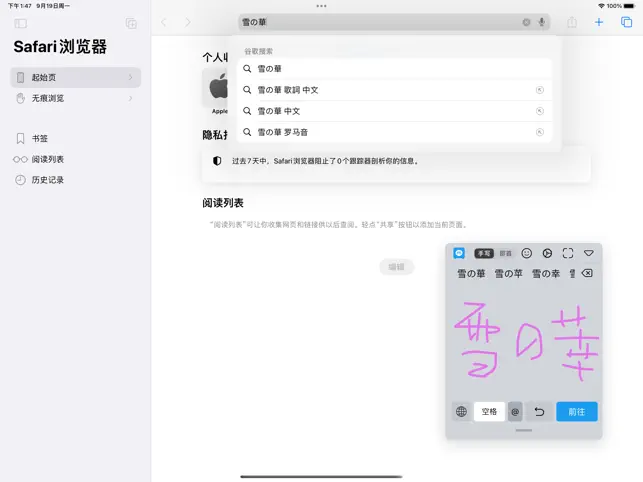Fill the query using 雪の華 中文 arrow
The width and height of the screenshot is (643, 482).
[x=540, y=111]
